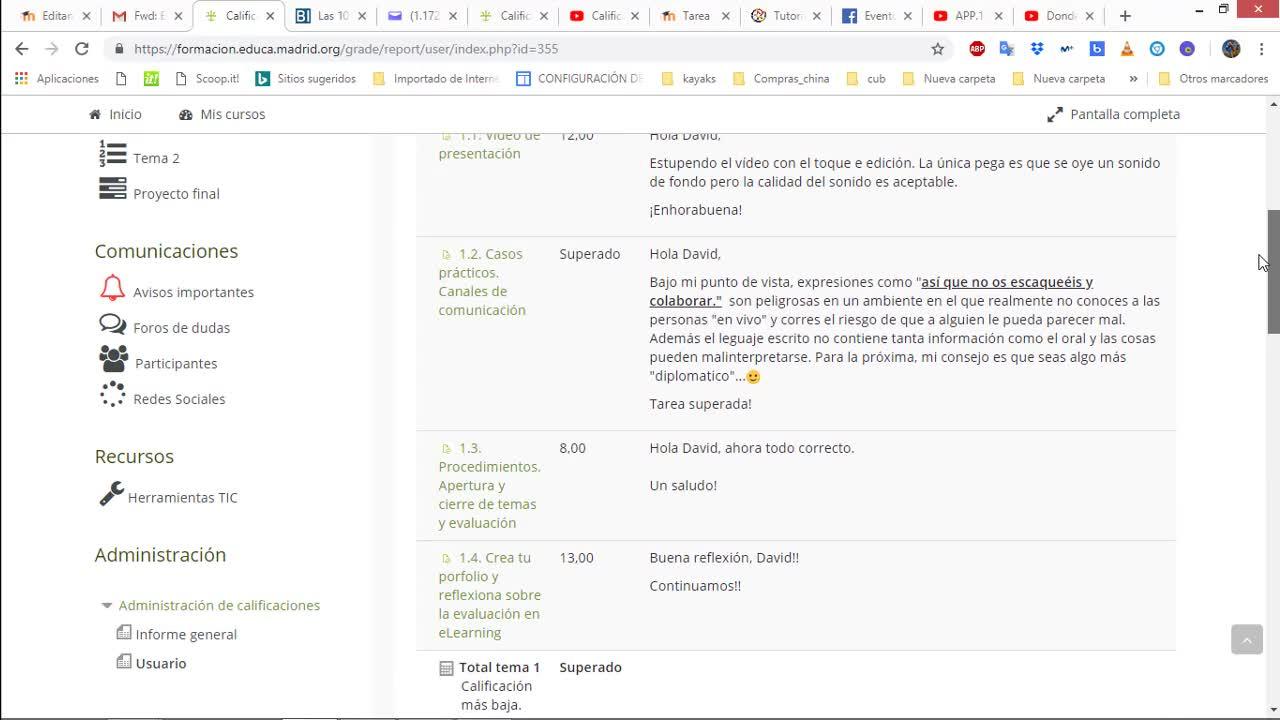Screen dimensions: 1280x720
Task: Open the cub bookmark folder
Action: point(866,78)
